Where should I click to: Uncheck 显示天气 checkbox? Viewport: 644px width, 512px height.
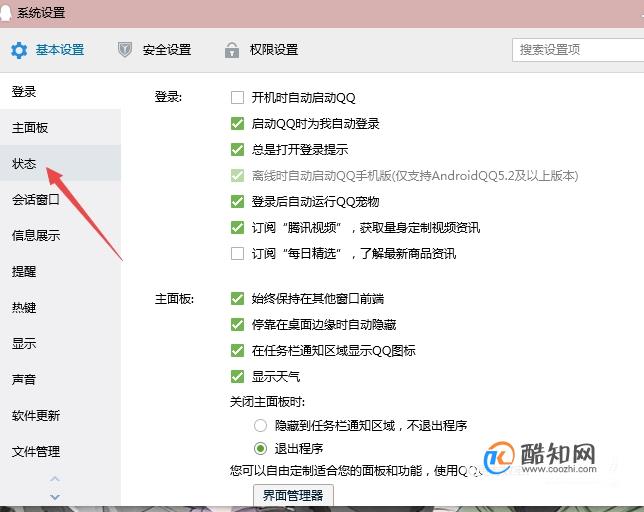pos(237,377)
